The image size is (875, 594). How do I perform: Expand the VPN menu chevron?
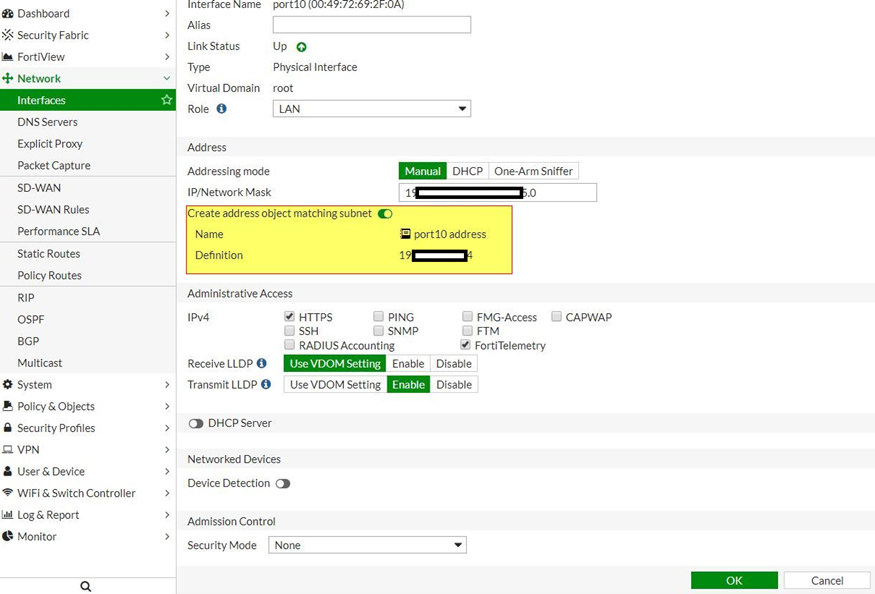[167, 449]
